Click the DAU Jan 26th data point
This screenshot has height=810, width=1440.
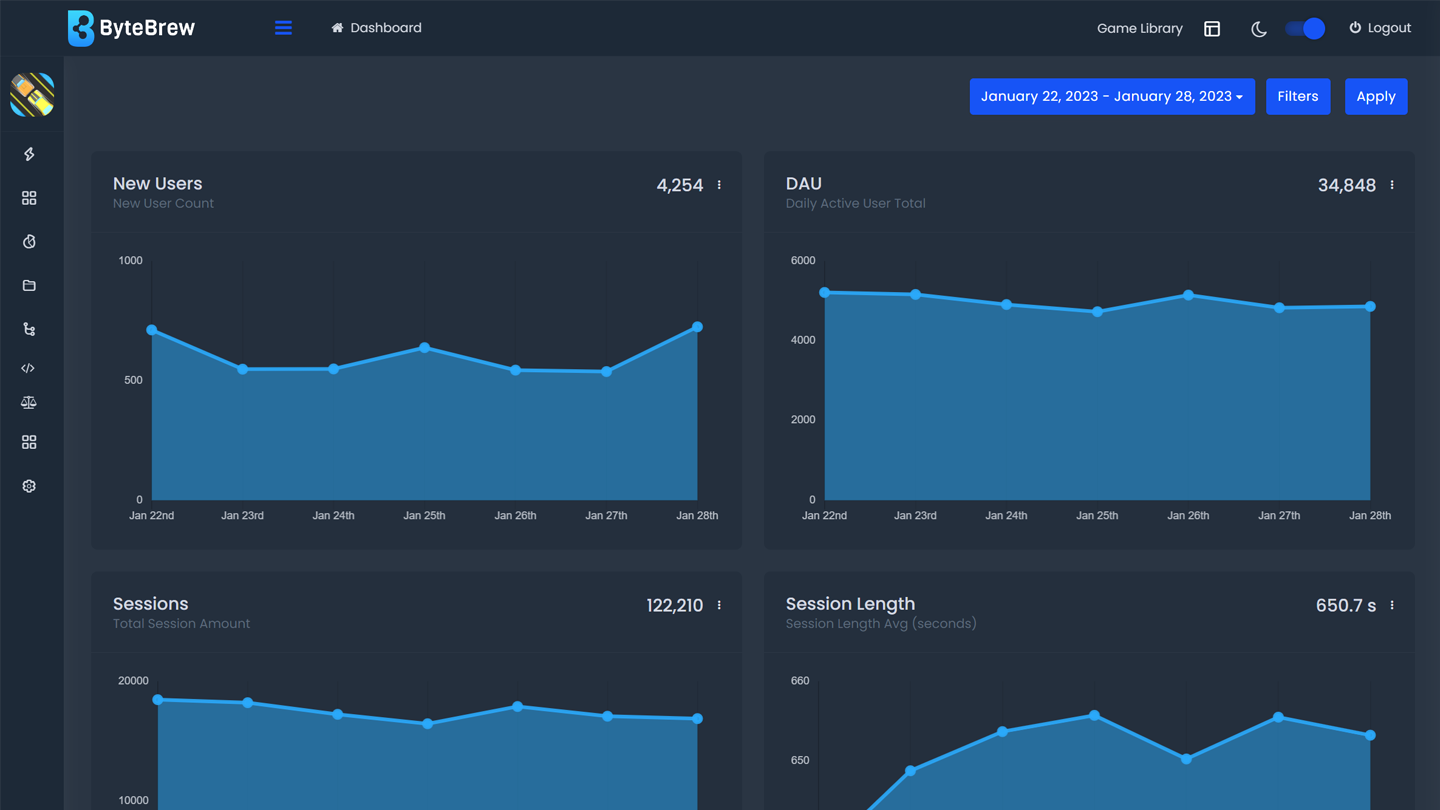(x=1188, y=295)
